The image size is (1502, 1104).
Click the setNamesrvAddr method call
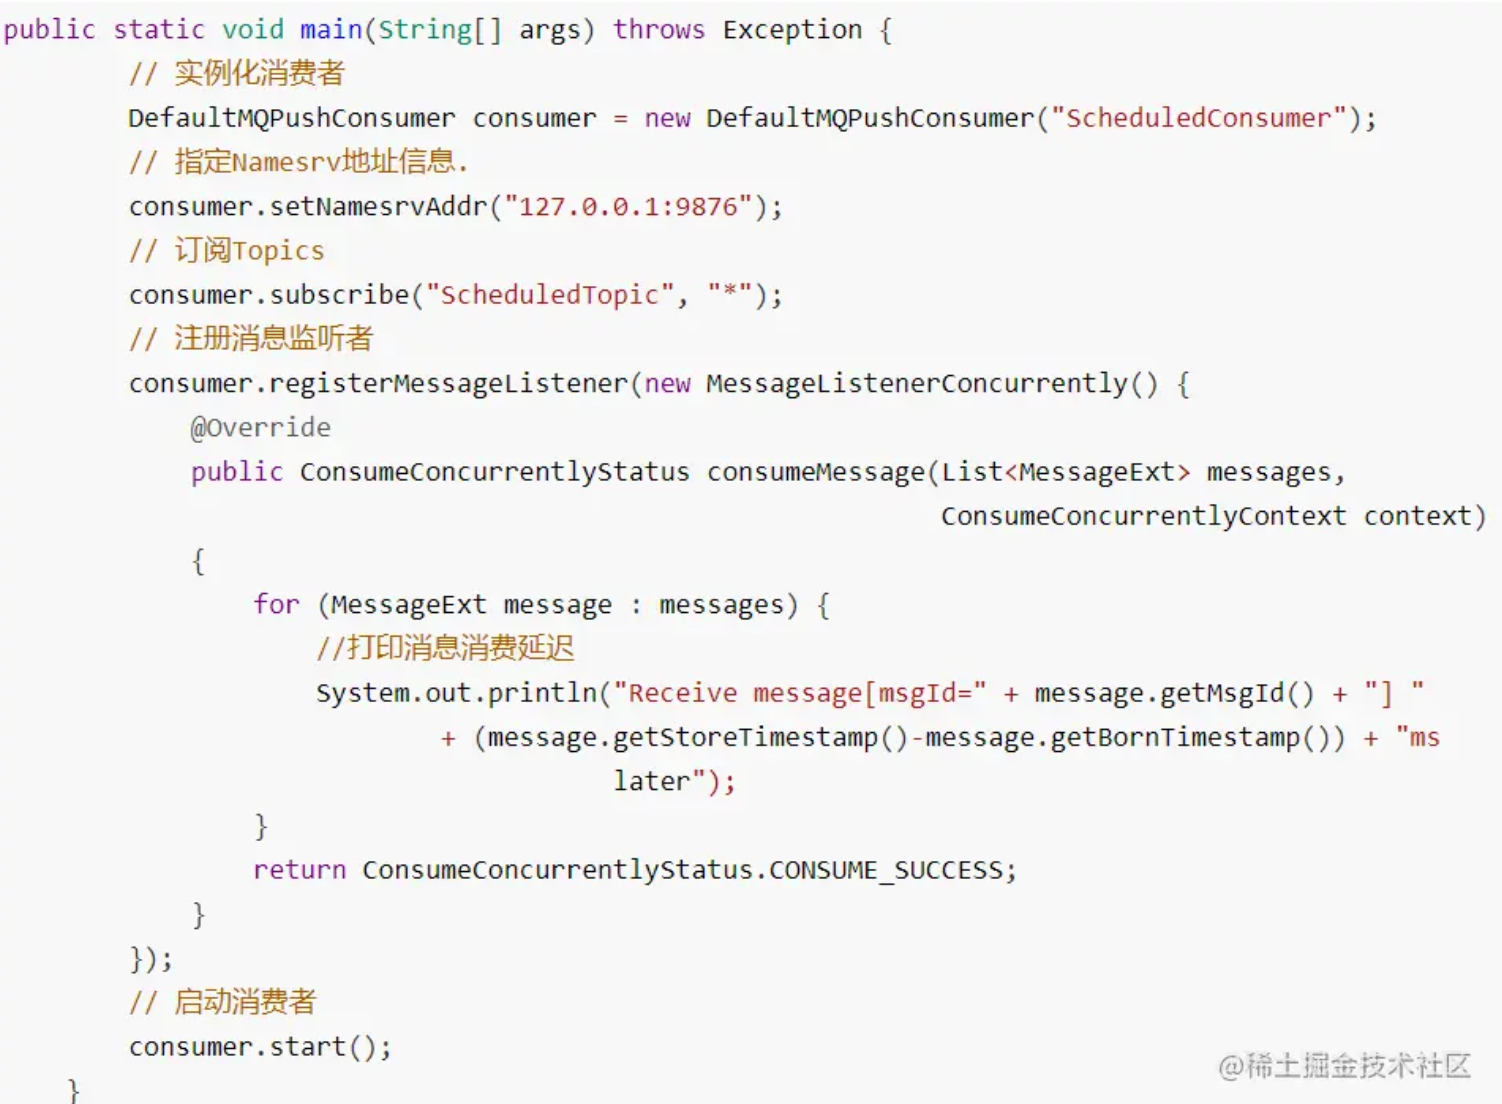[x=378, y=207]
